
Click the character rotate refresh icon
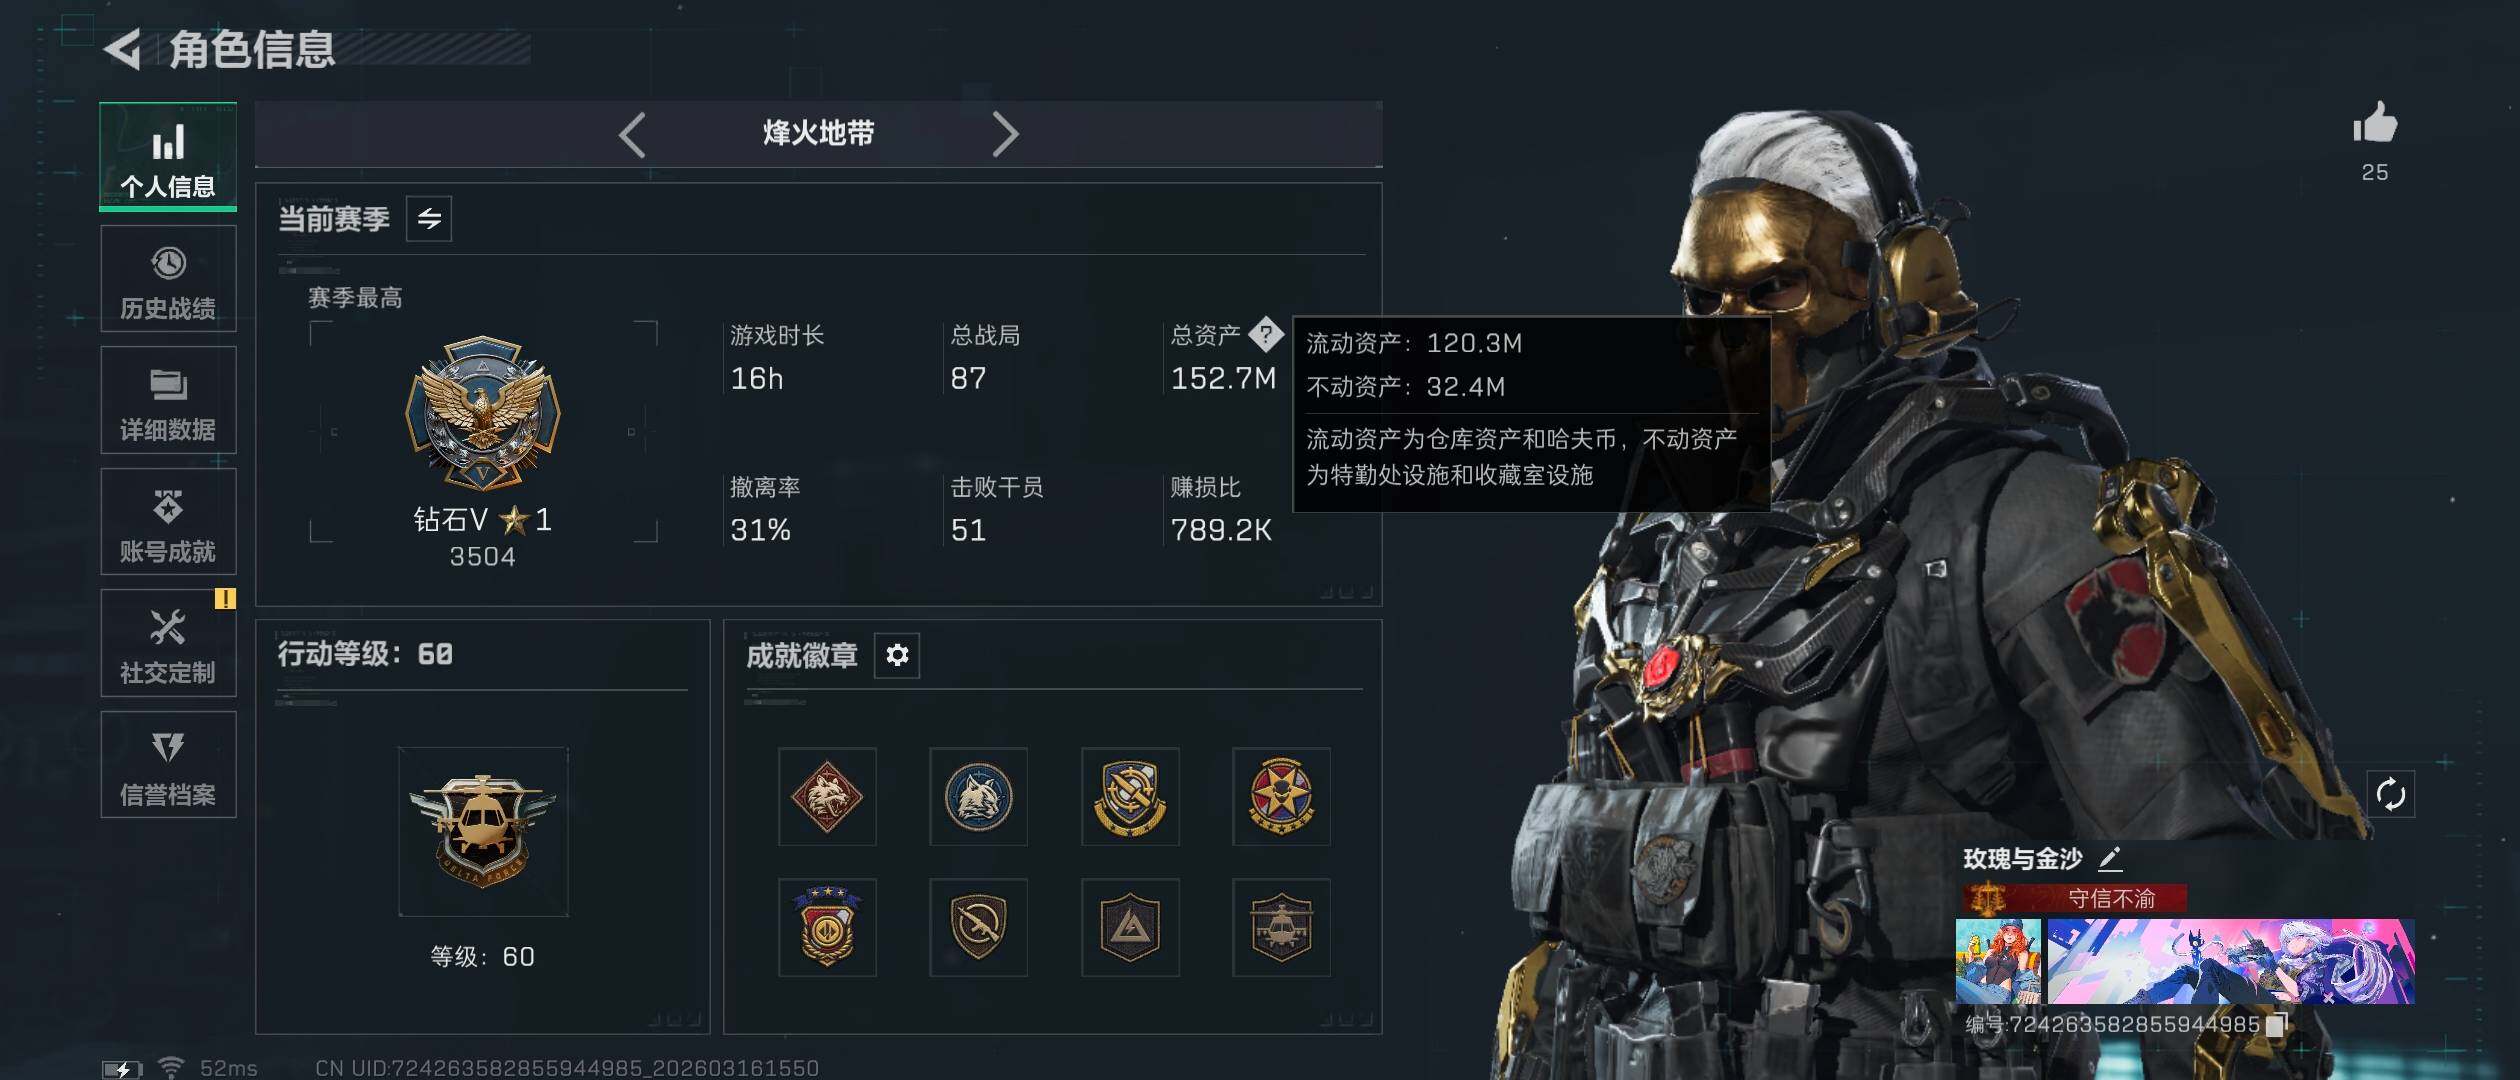click(2390, 795)
